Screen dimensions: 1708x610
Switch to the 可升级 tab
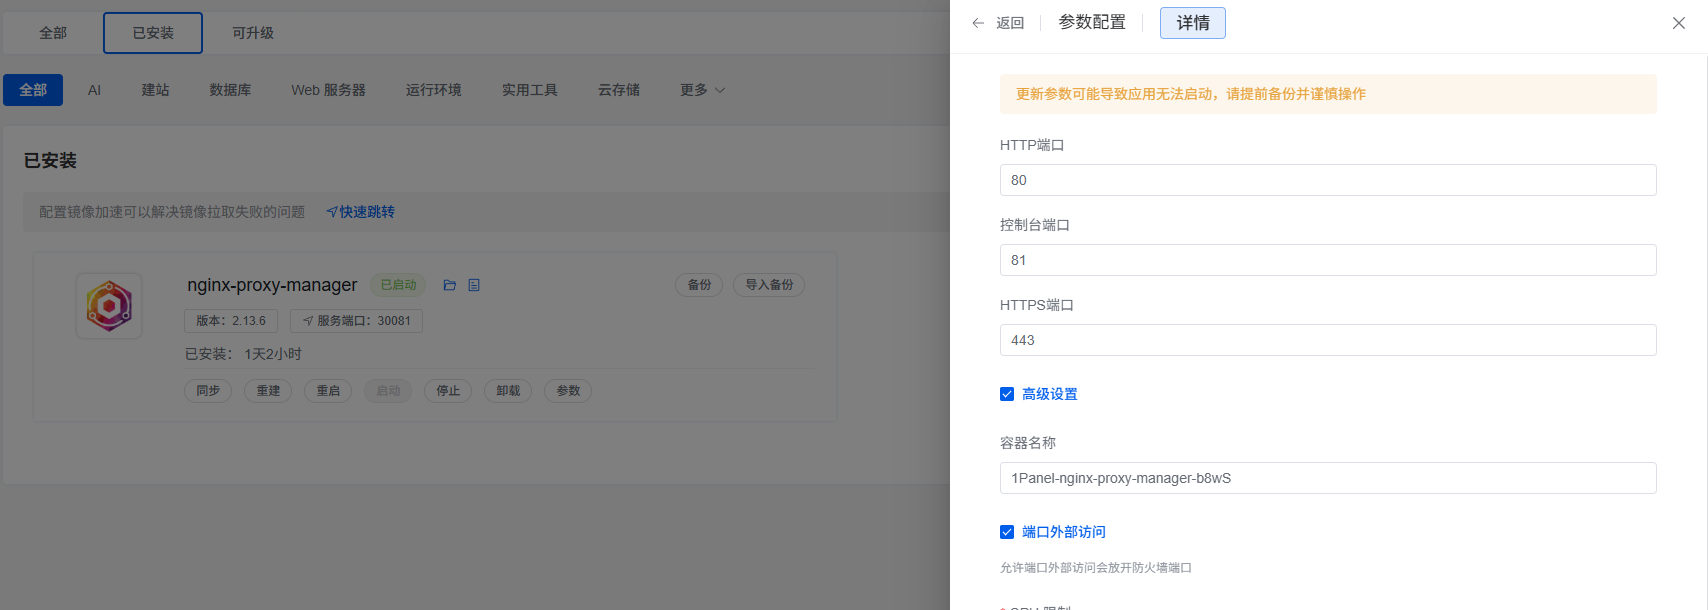pos(253,33)
